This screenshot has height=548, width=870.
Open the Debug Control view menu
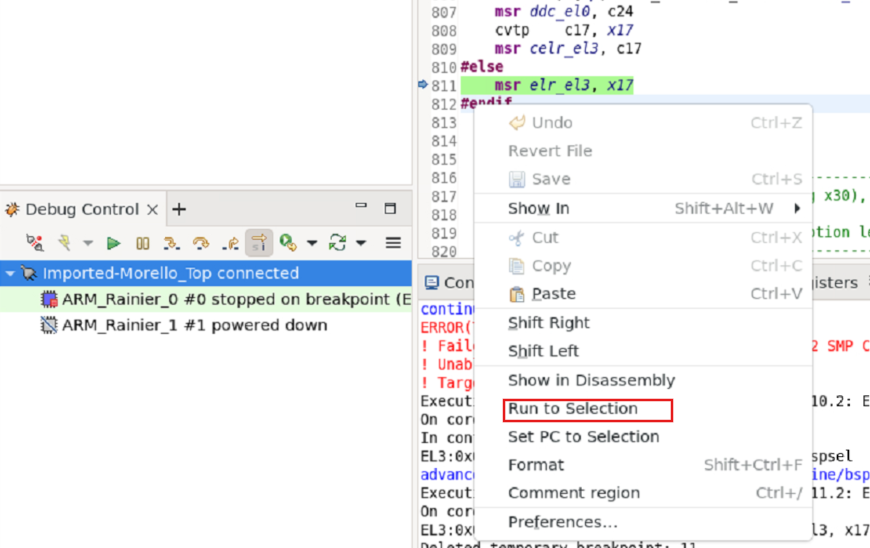[x=393, y=243]
